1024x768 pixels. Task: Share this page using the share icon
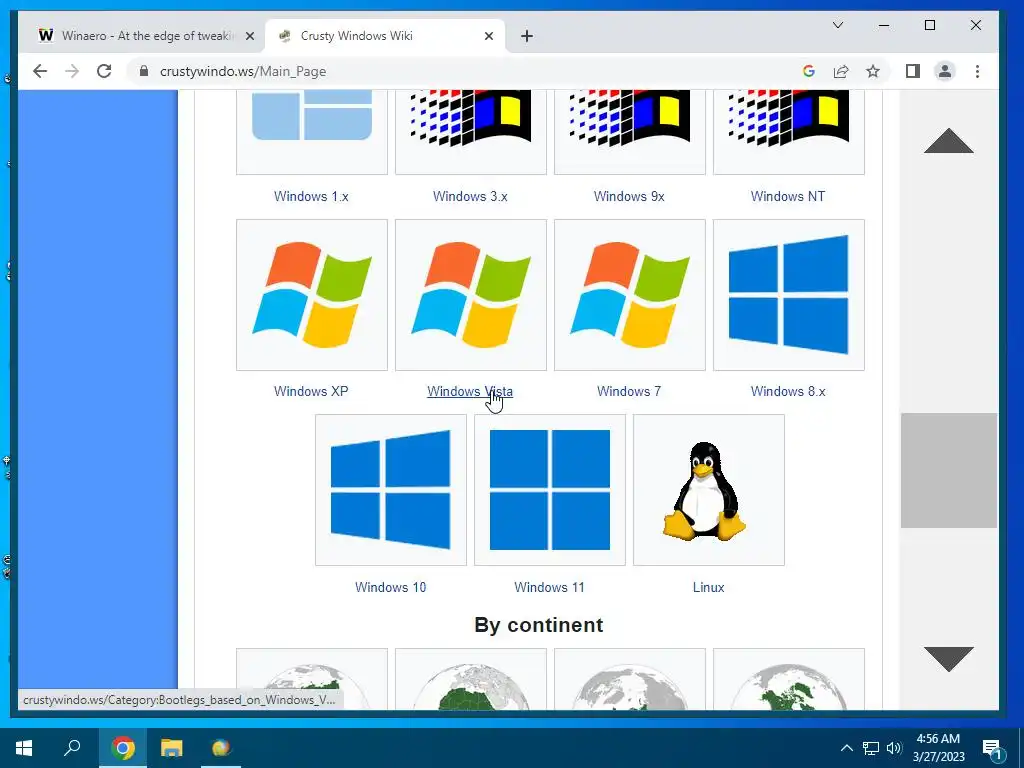tap(840, 71)
